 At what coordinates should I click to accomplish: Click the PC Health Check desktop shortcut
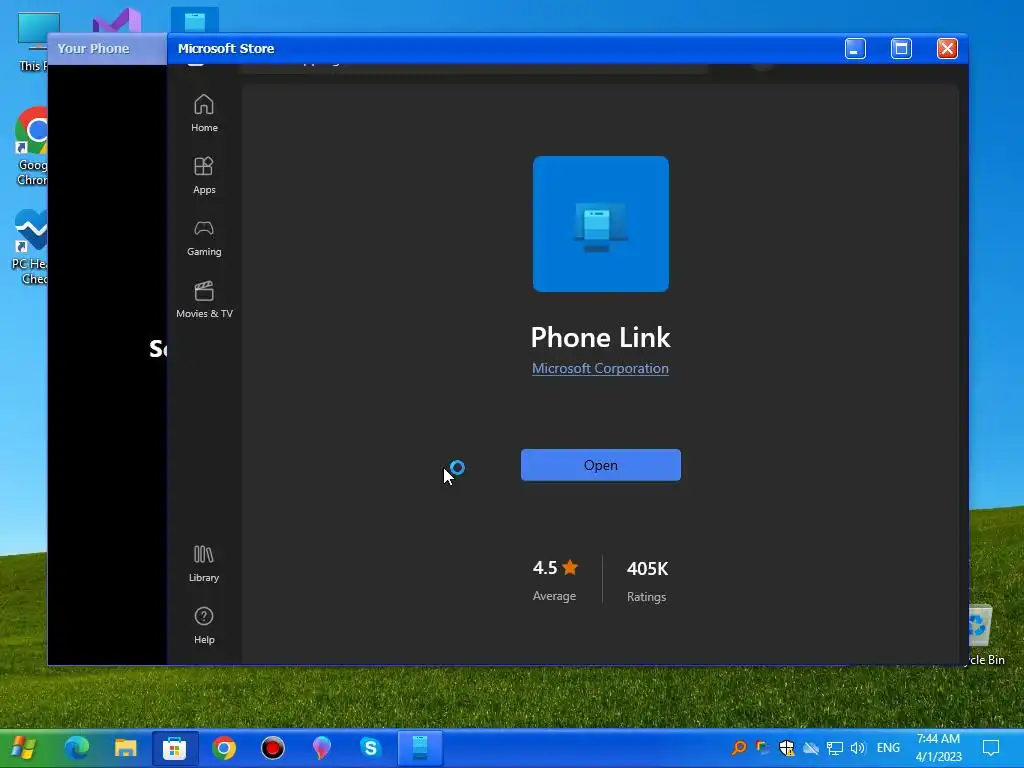pos(29,247)
